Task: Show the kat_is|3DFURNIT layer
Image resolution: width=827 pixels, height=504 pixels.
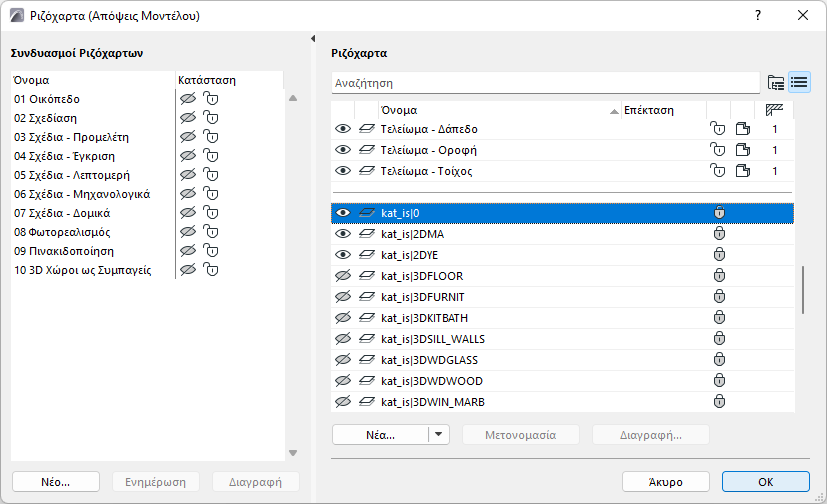Action: (x=343, y=297)
